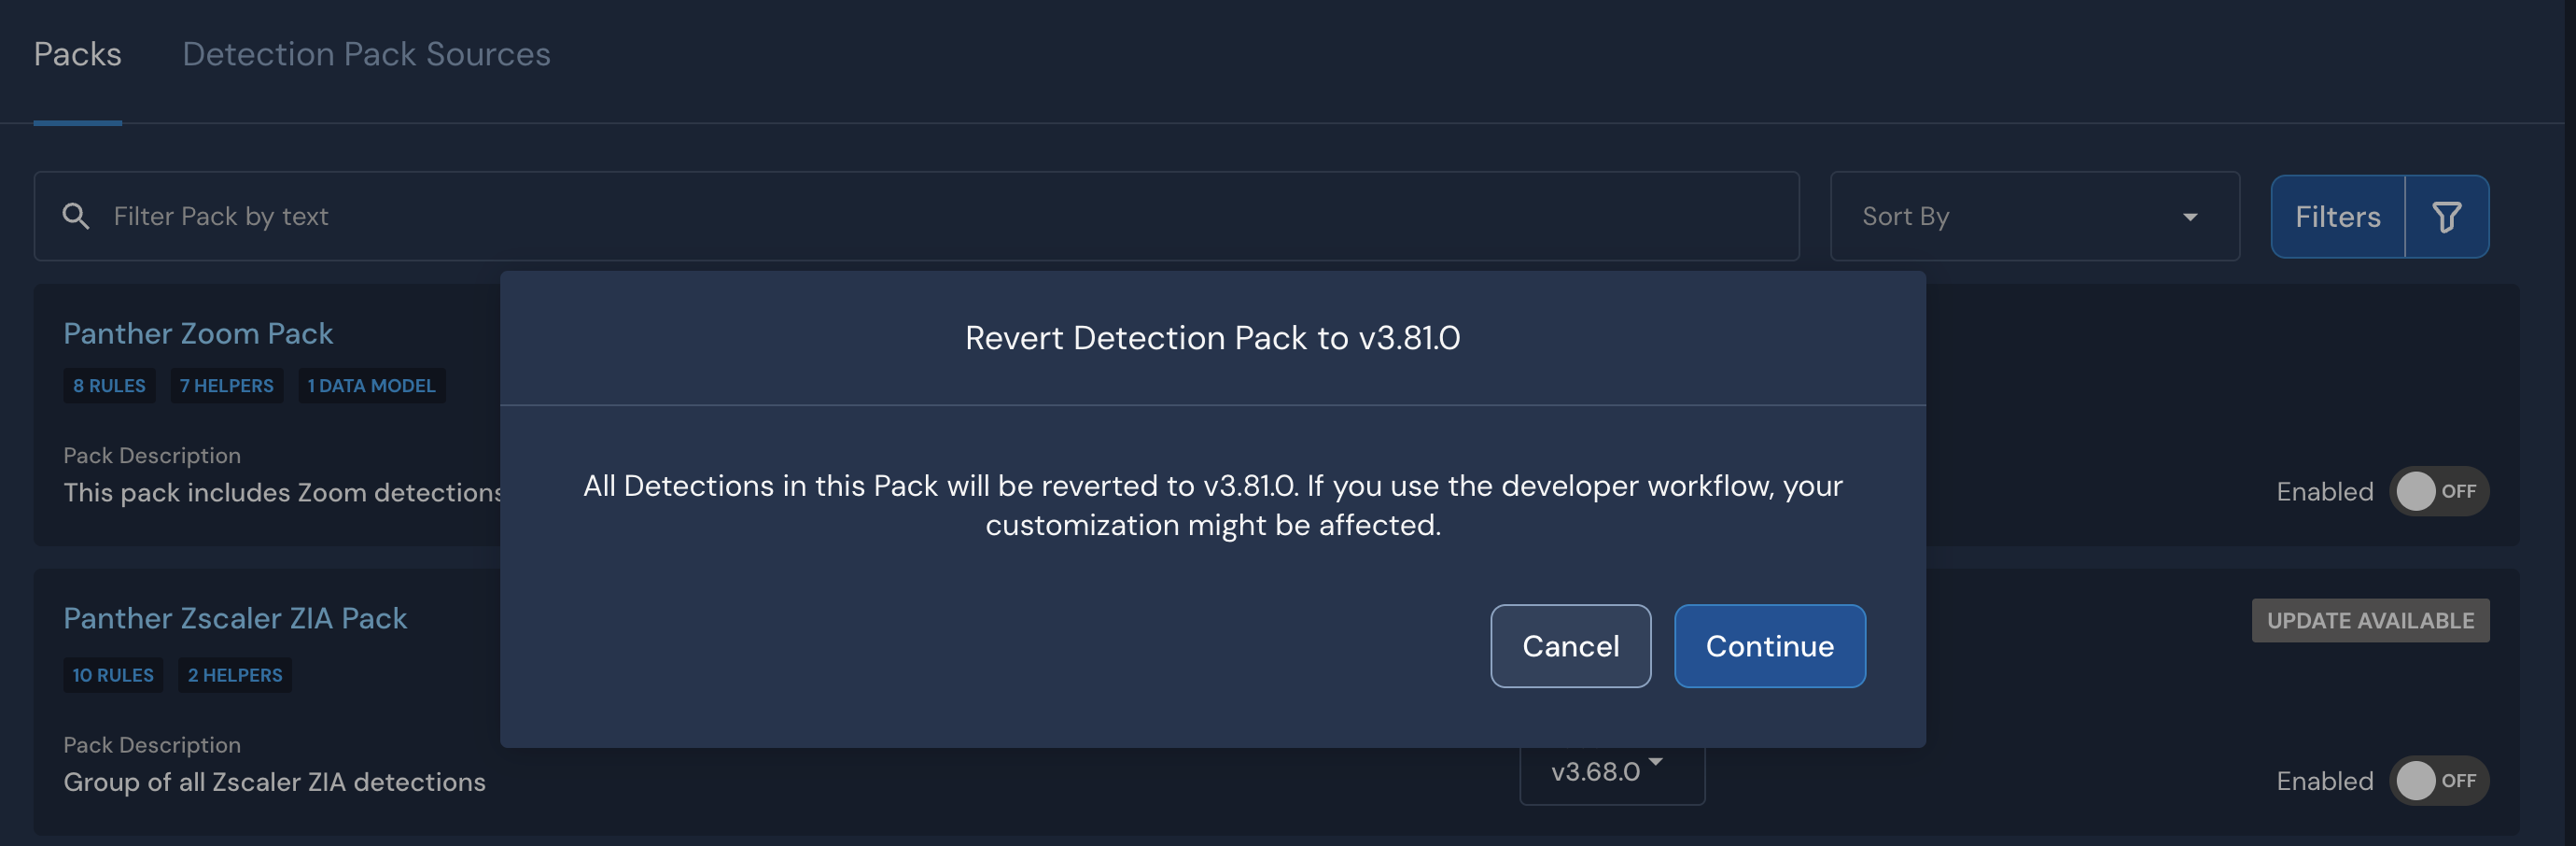Click the 10 RULES badge on Zscaler Pack

tap(112, 675)
